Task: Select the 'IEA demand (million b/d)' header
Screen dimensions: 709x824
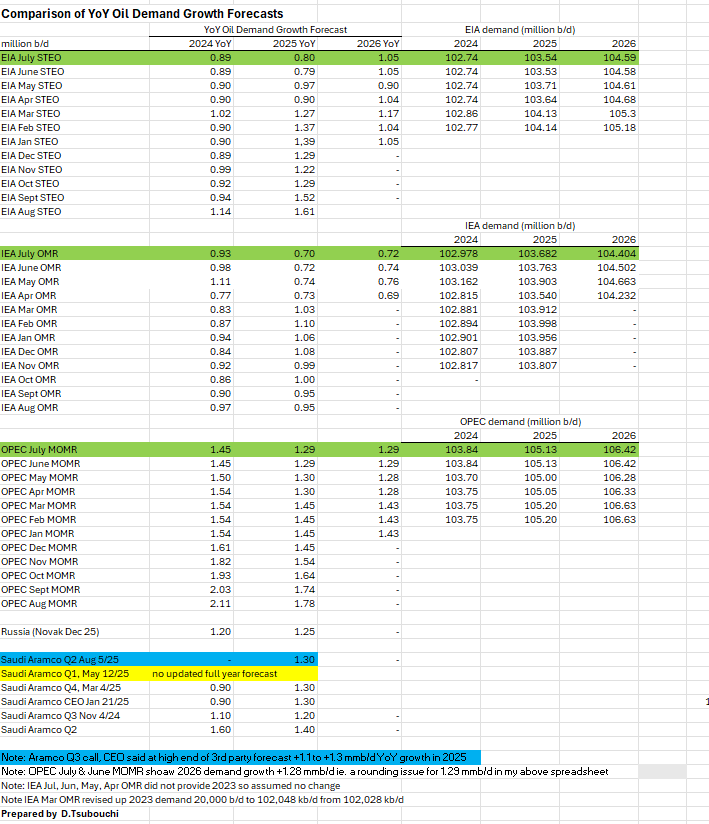Action: tap(520, 226)
